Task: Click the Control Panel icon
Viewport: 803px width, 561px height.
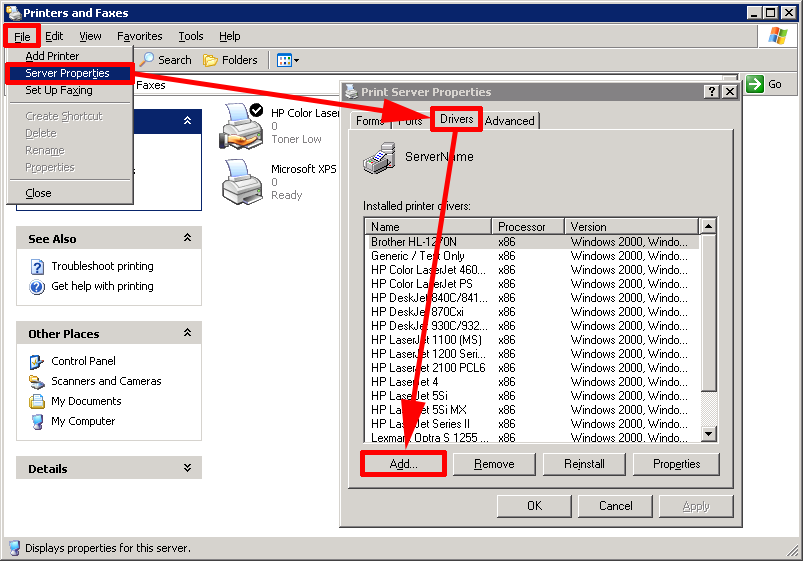Action: click(x=37, y=362)
